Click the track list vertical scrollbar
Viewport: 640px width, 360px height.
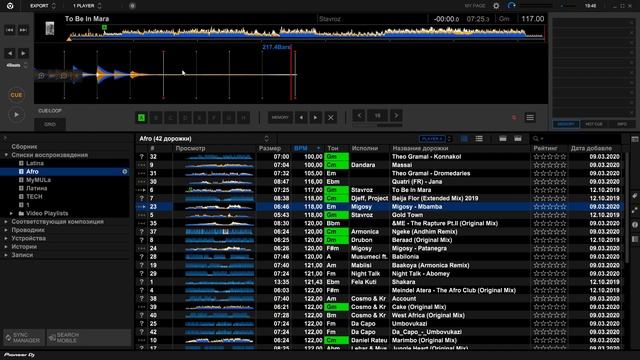627,208
